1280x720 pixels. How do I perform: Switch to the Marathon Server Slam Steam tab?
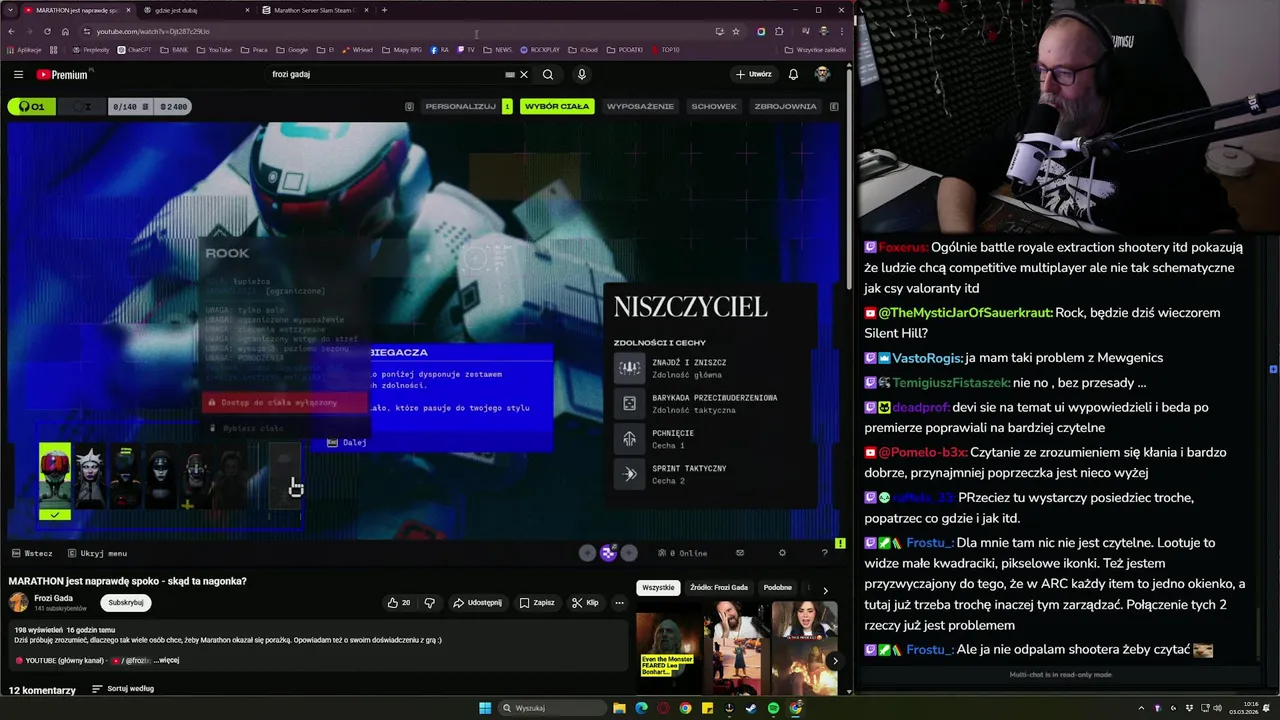[x=314, y=10]
